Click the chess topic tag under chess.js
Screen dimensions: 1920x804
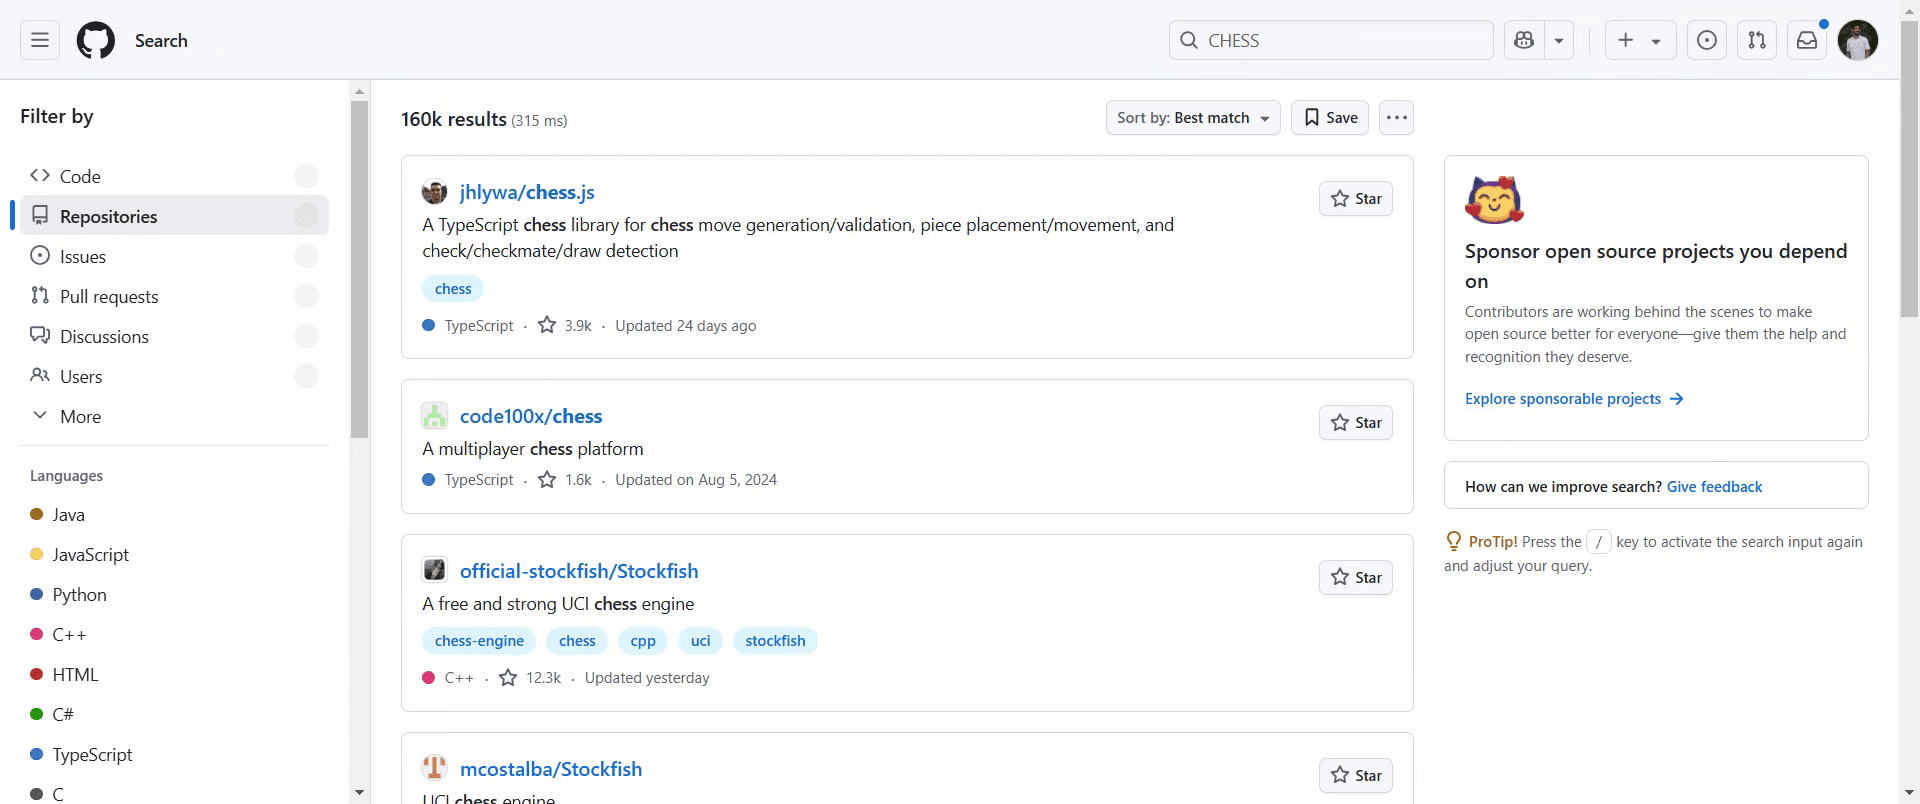pos(453,289)
